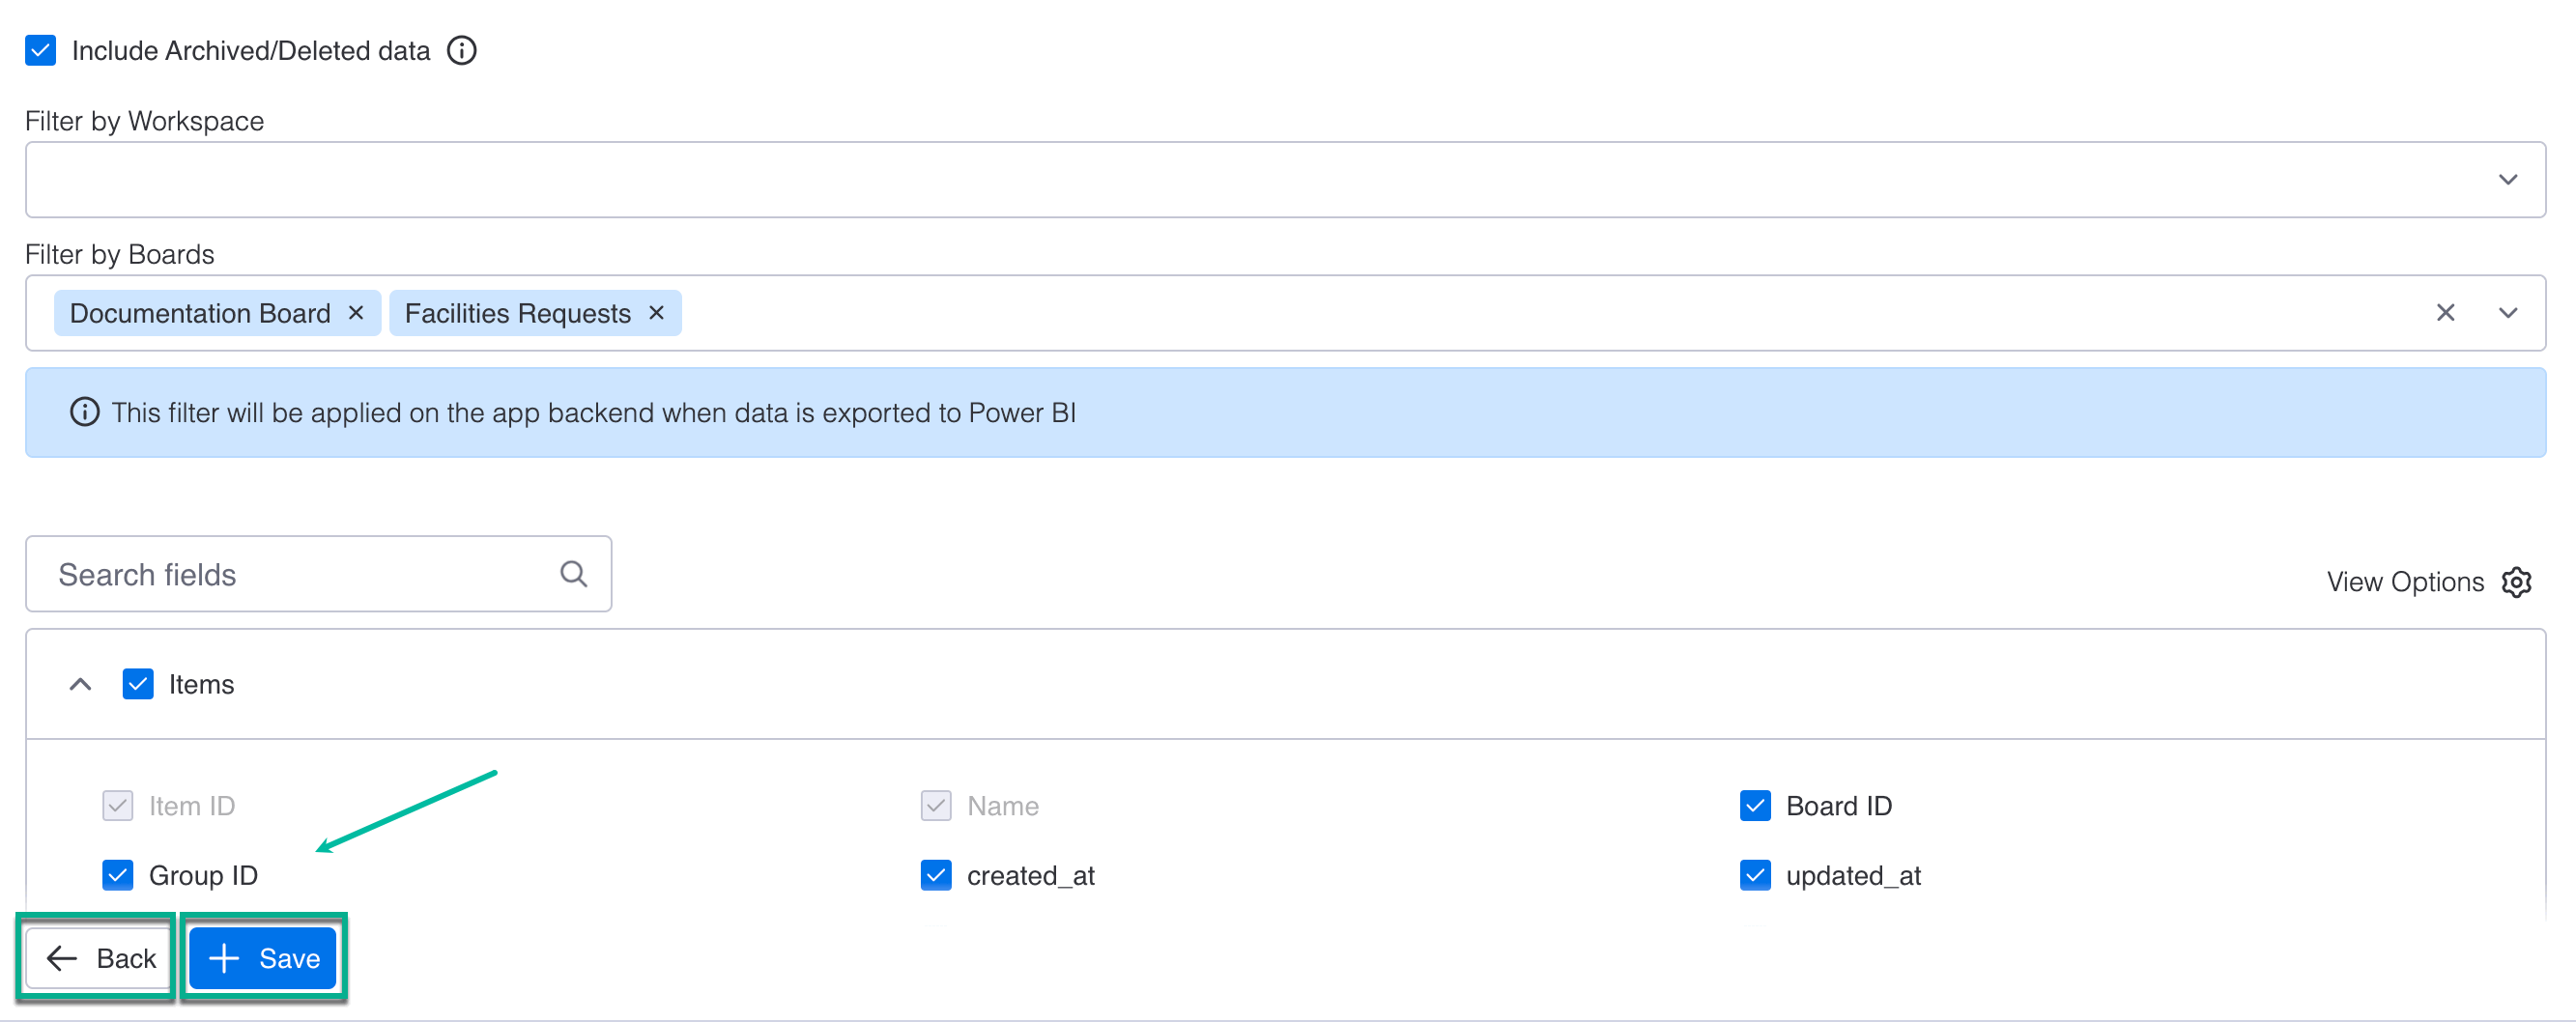This screenshot has width=2576, height=1022.
Task: Disable the Board ID field checkbox
Action: (x=1755, y=806)
